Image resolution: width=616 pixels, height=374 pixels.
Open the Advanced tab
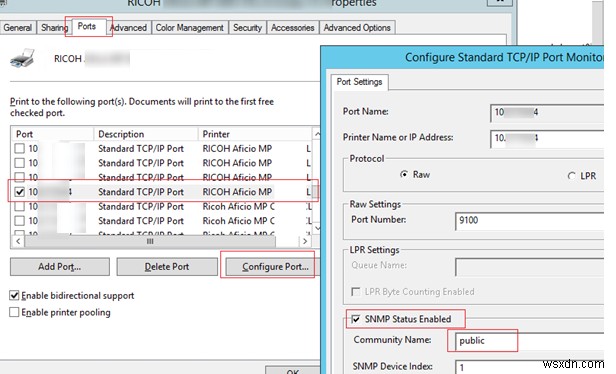[129, 28]
